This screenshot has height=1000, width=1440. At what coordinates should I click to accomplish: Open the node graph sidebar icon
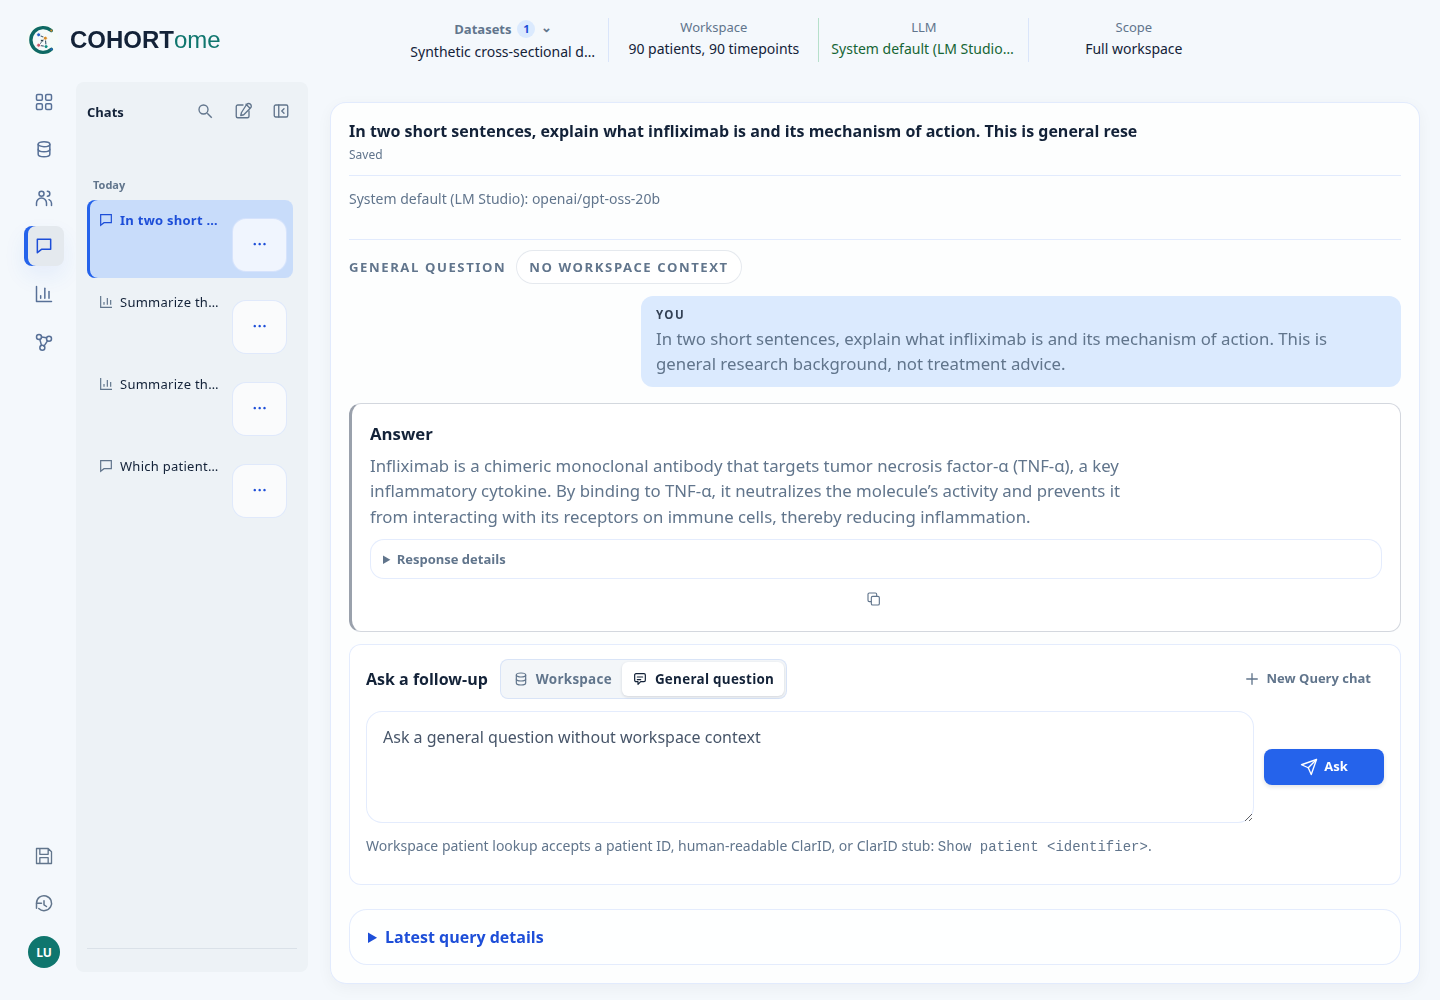pos(44,342)
